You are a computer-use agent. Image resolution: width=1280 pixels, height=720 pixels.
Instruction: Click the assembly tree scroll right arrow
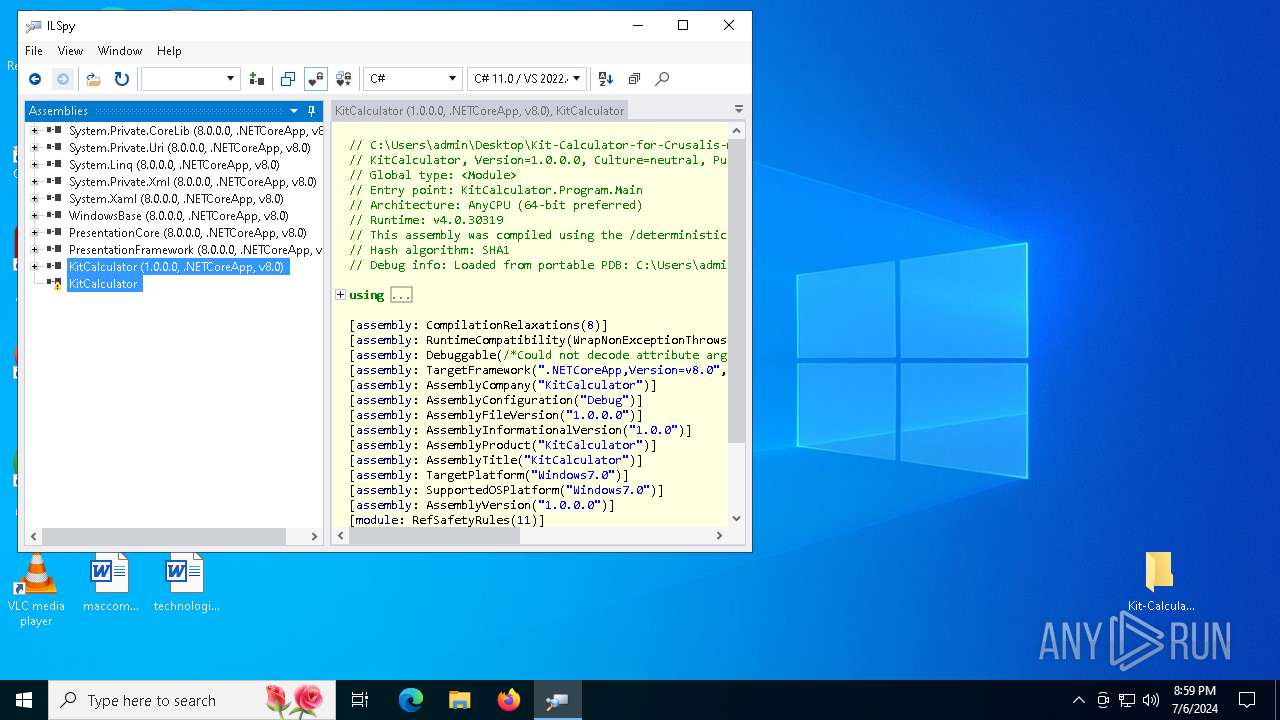tap(314, 537)
